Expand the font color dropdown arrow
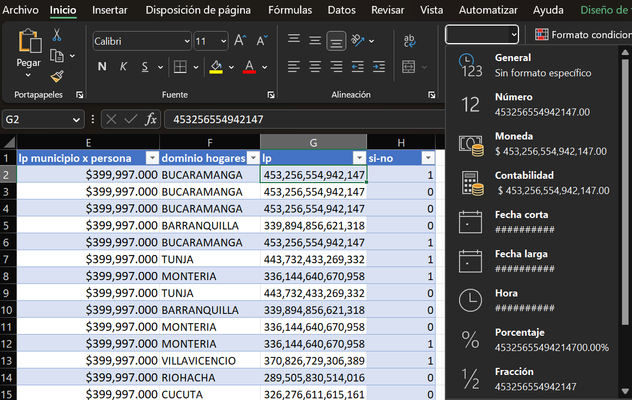 [x=265, y=67]
